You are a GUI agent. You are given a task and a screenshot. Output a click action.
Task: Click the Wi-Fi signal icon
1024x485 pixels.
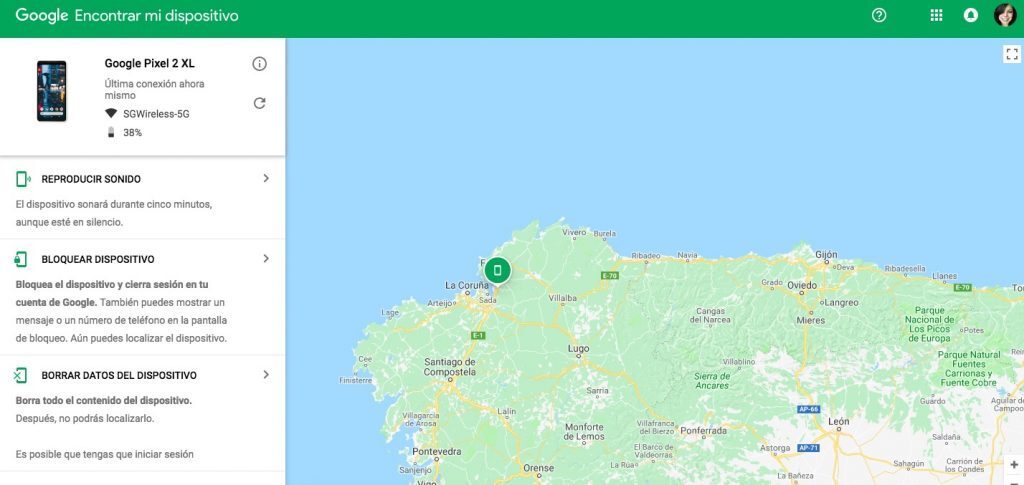(111, 114)
